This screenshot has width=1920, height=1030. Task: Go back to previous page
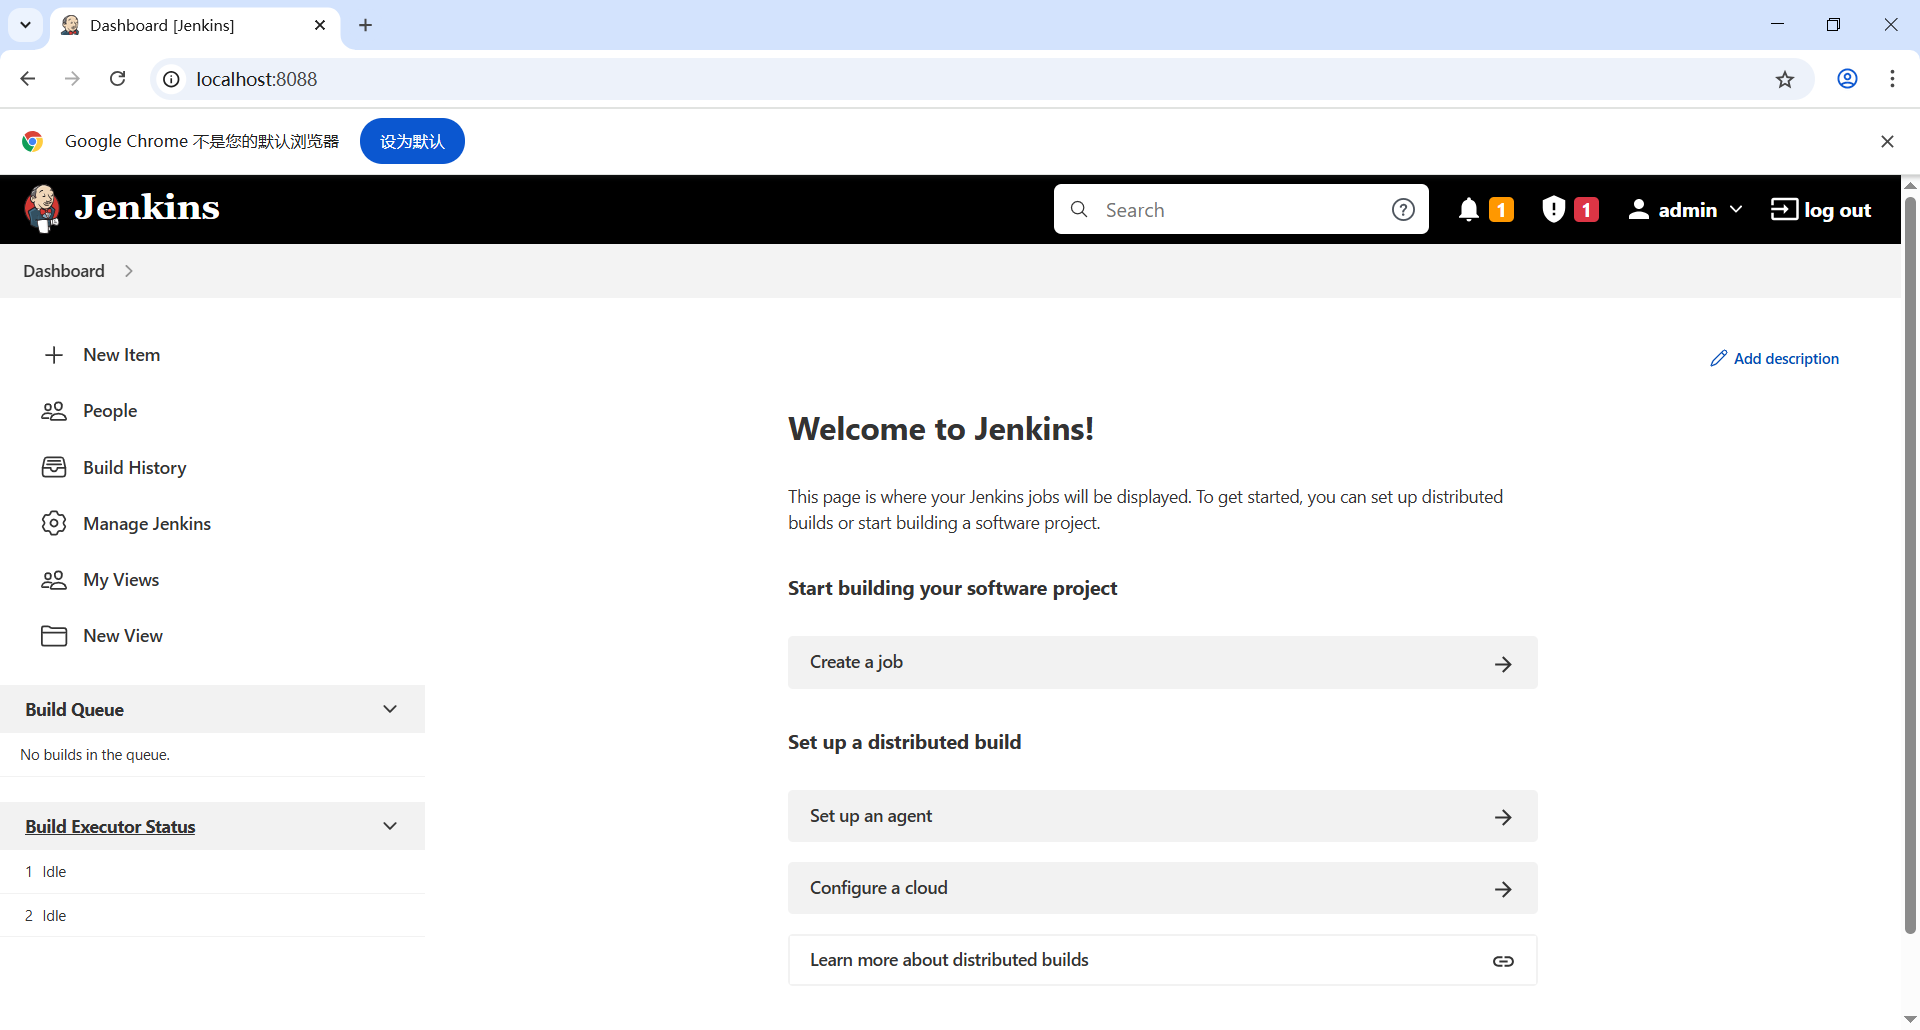pos(28,79)
